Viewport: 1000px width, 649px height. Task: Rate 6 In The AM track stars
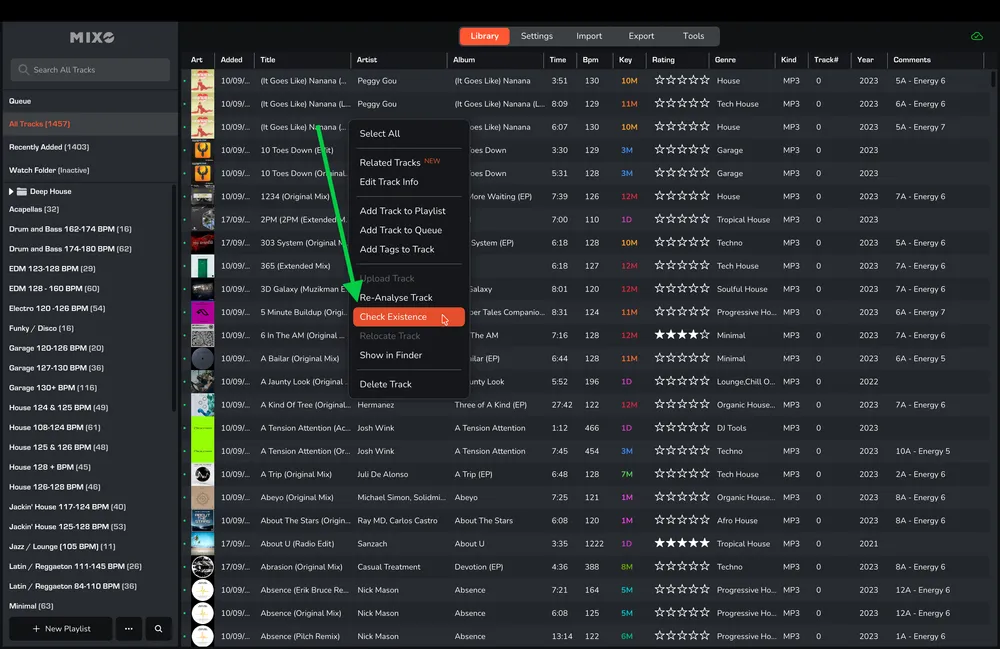[x=682, y=335]
